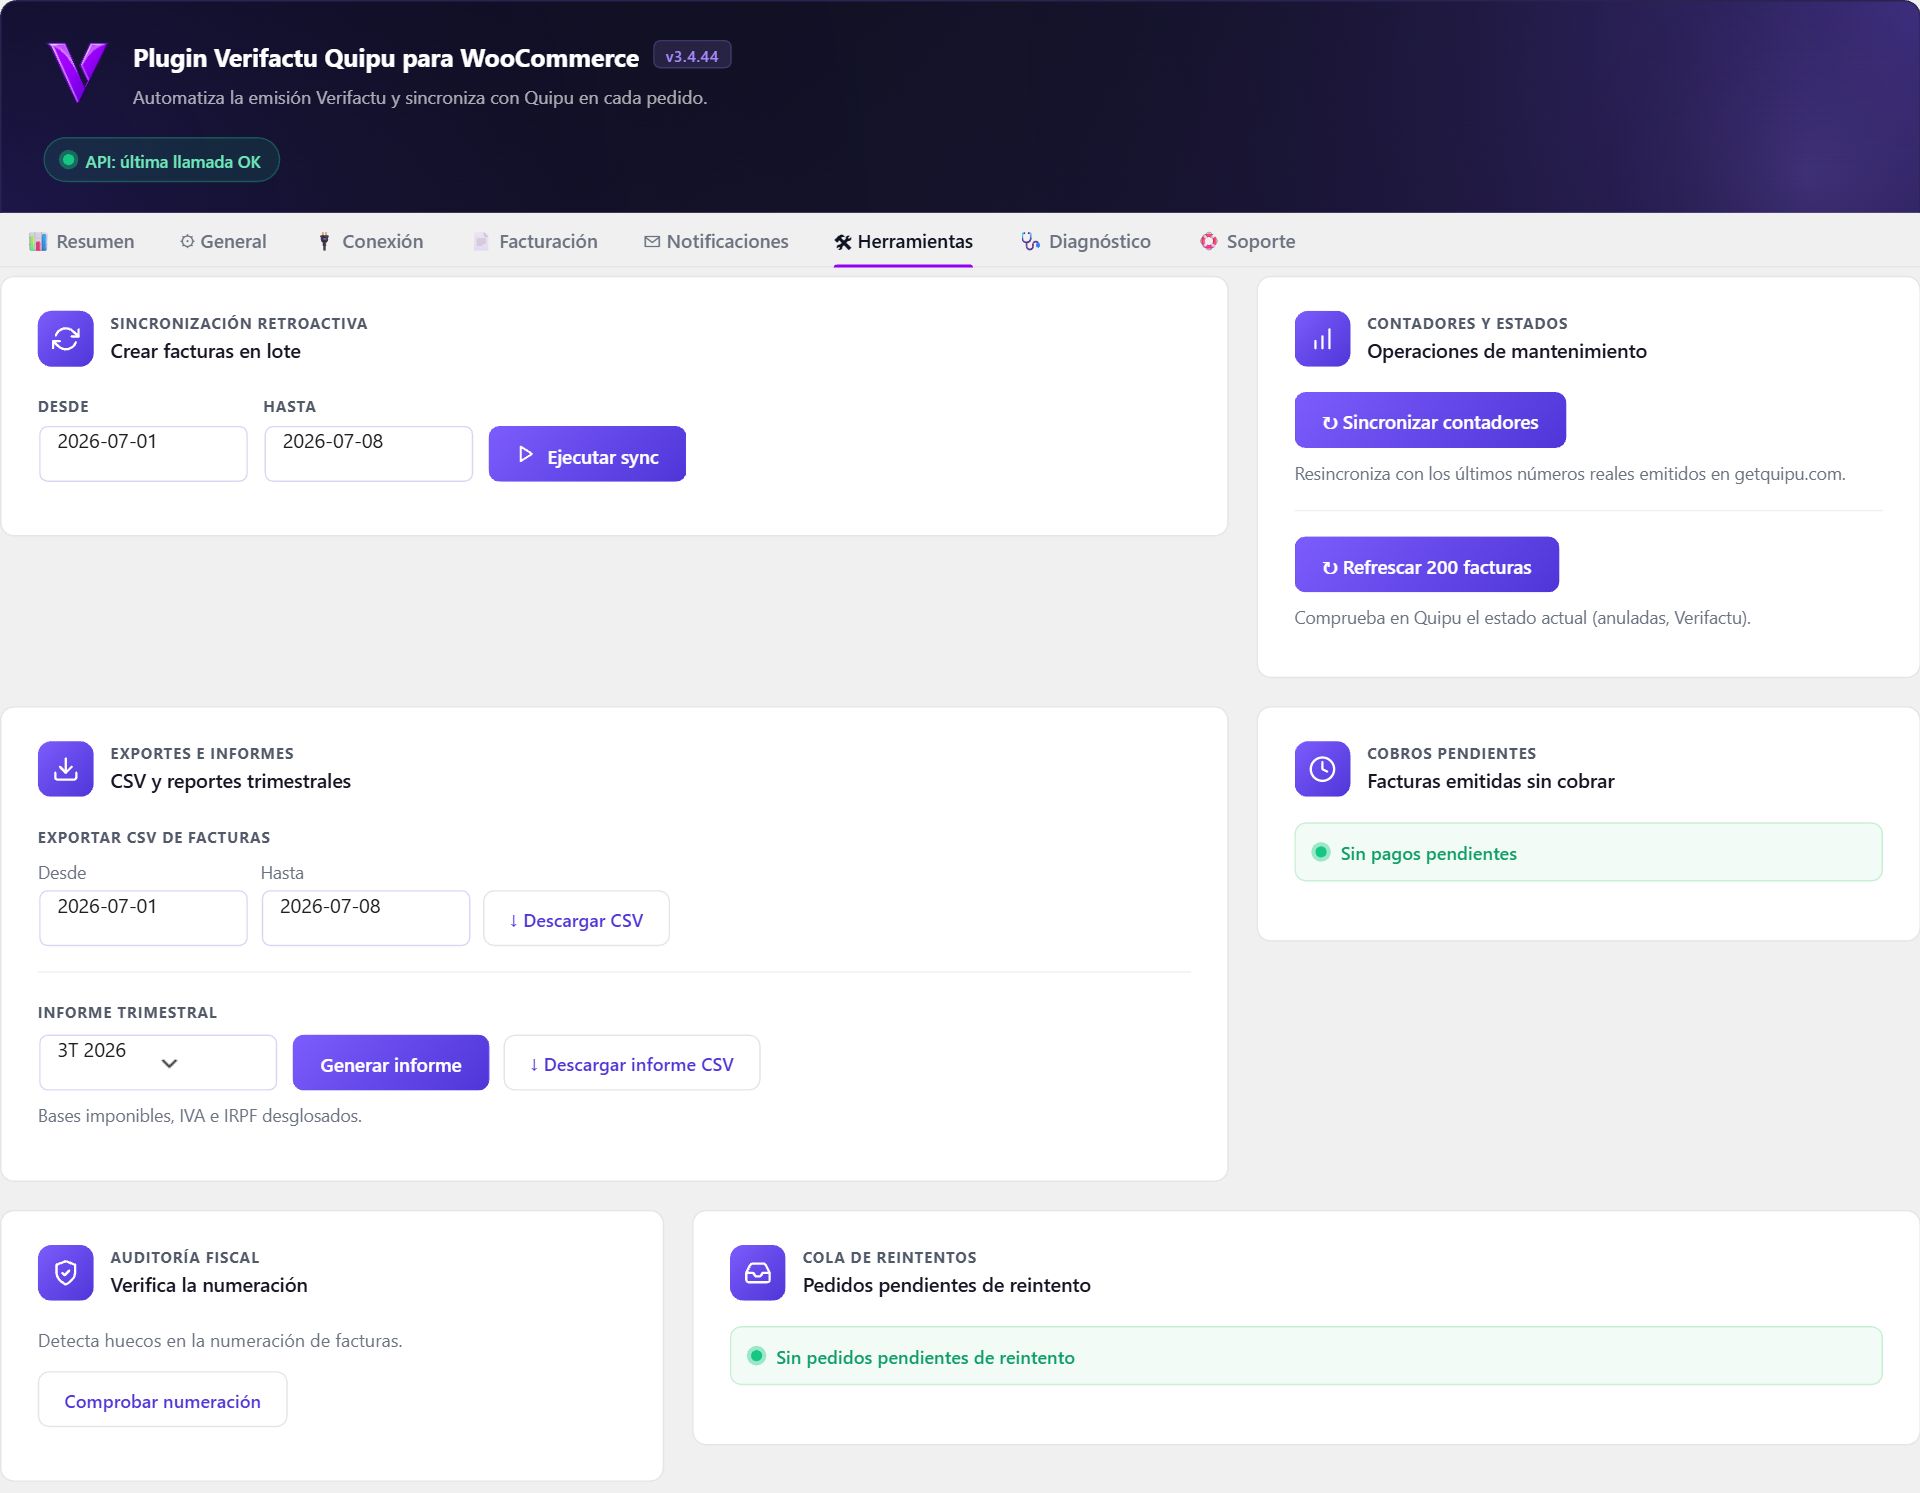
Task: Switch to the Notificaciones tab
Action: click(716, 241)
